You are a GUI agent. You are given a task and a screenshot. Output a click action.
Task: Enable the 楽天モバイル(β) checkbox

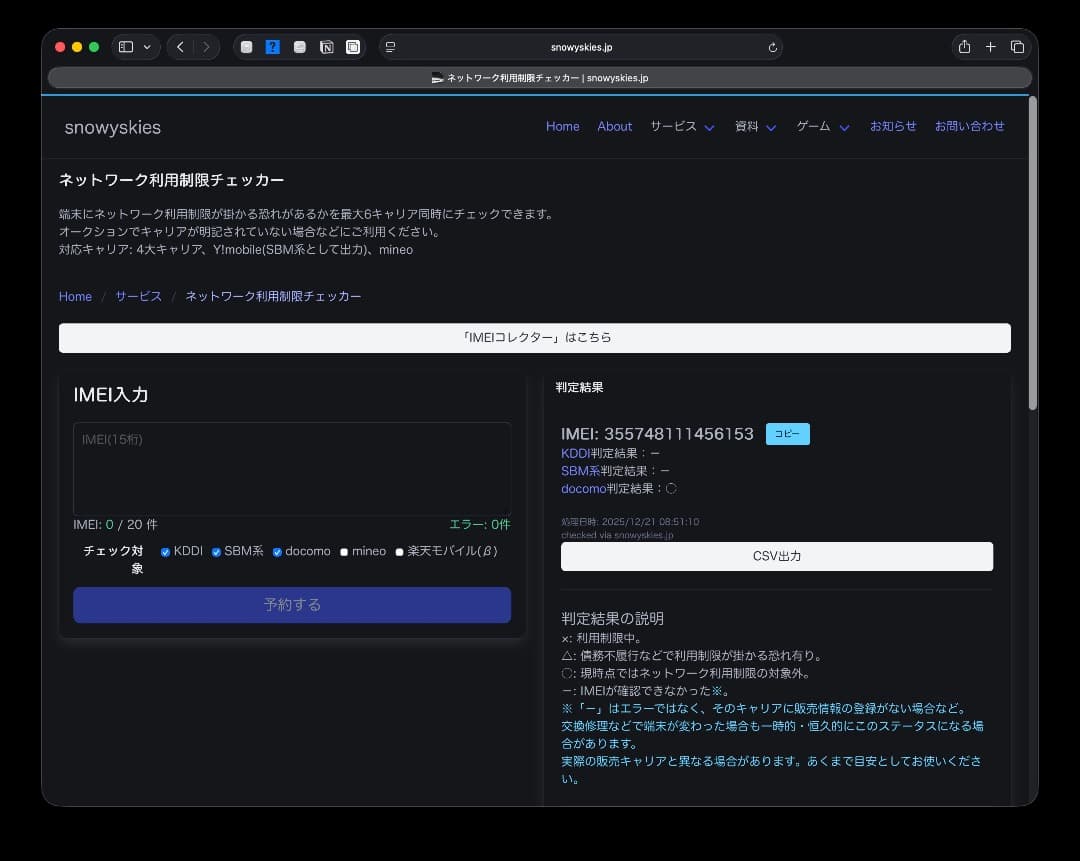point(399,551)
